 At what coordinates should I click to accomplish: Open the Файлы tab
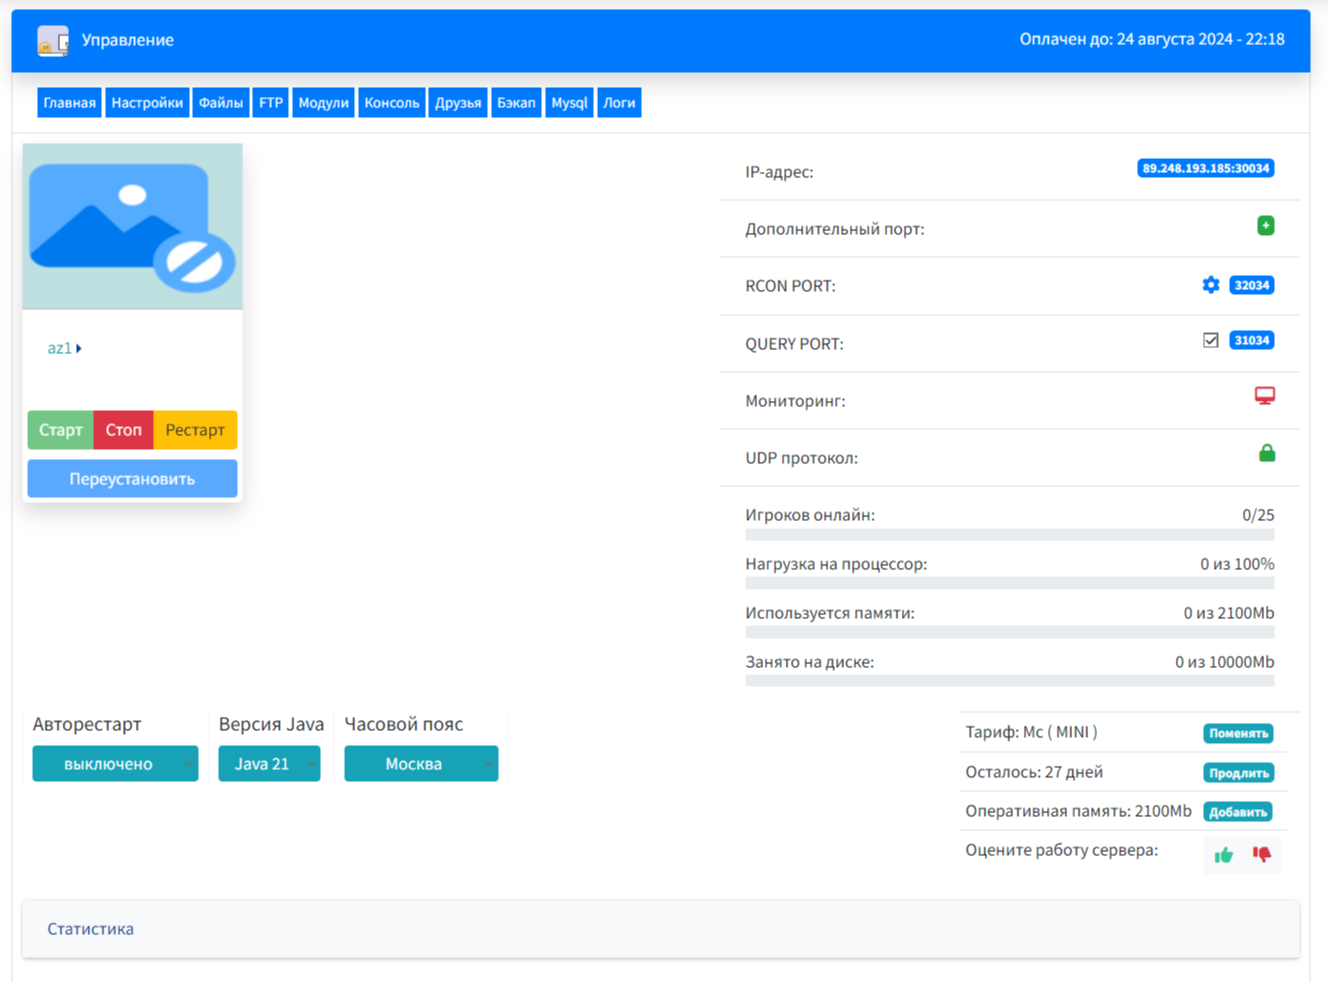[x=221, y=103]
